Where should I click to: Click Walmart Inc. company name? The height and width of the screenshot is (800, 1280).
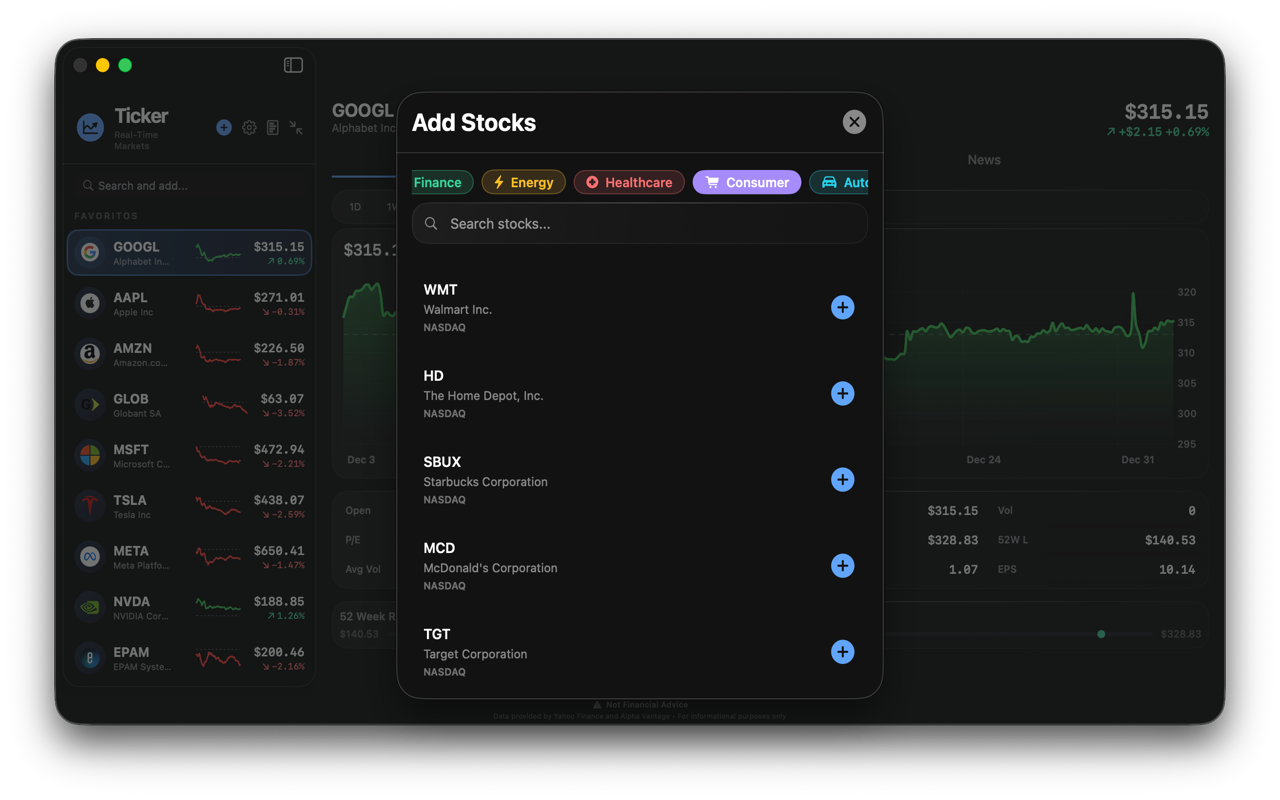tap(457, 309)
